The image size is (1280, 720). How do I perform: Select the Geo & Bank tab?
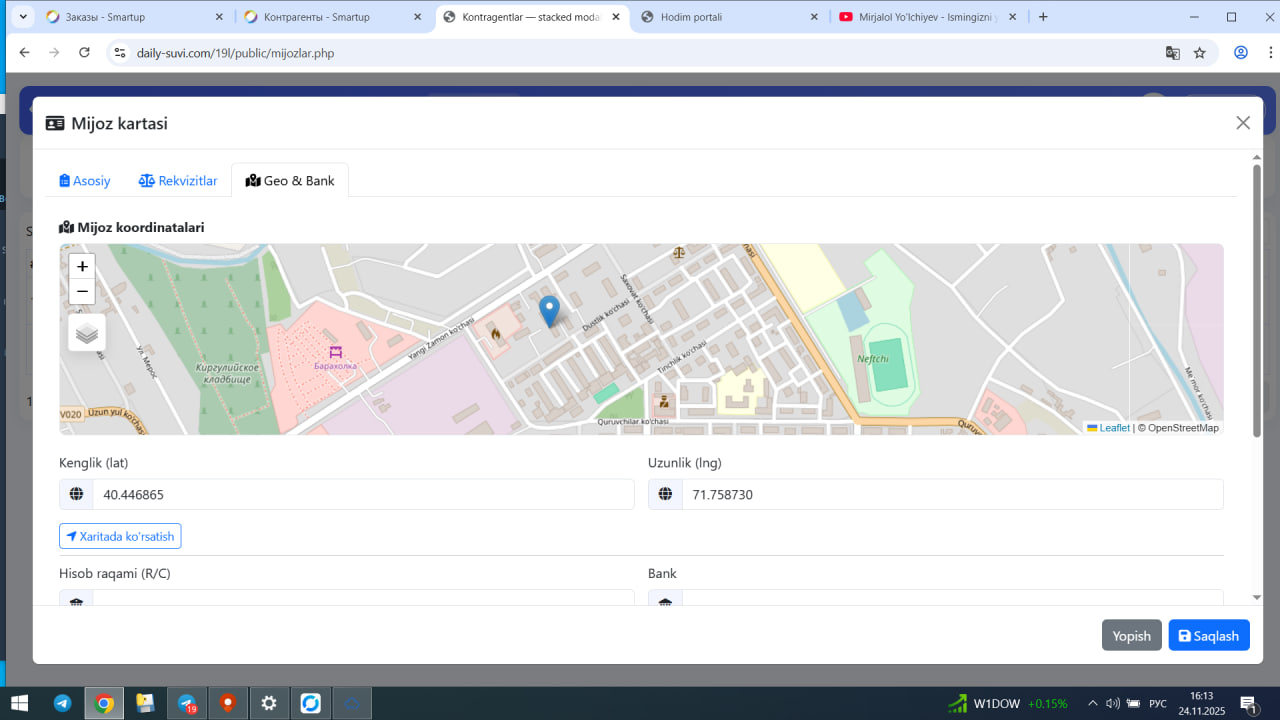pos(290,181)
